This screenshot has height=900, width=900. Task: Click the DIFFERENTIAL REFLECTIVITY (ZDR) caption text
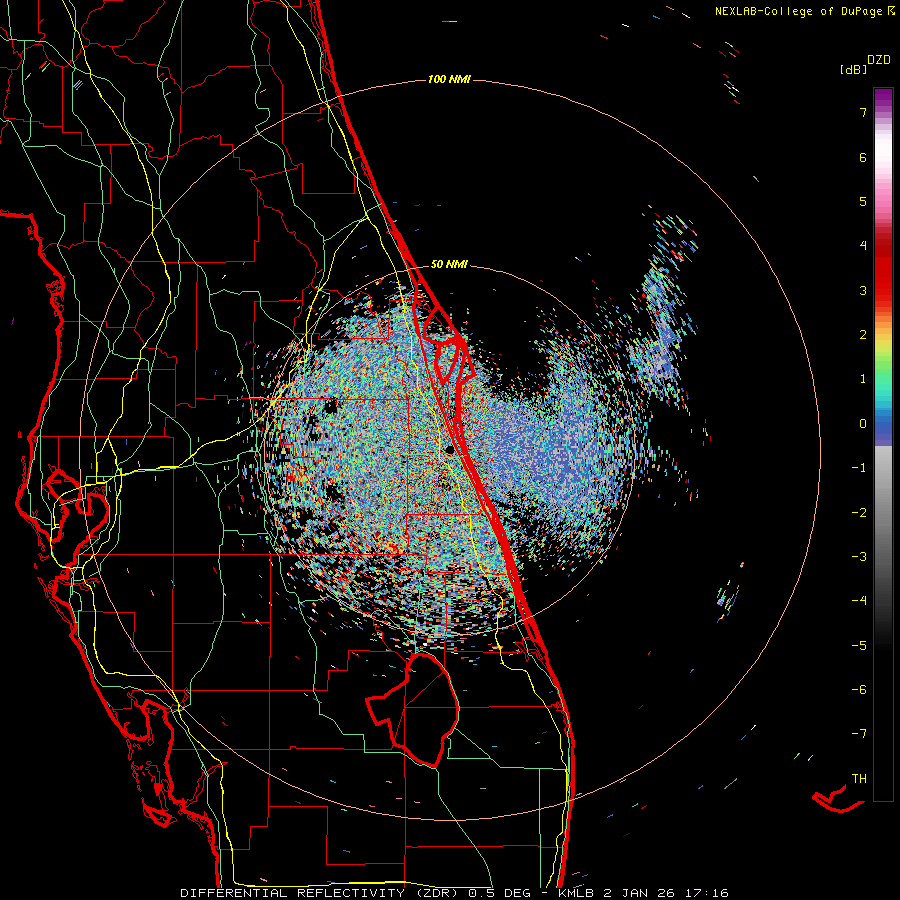coord(321,893)
